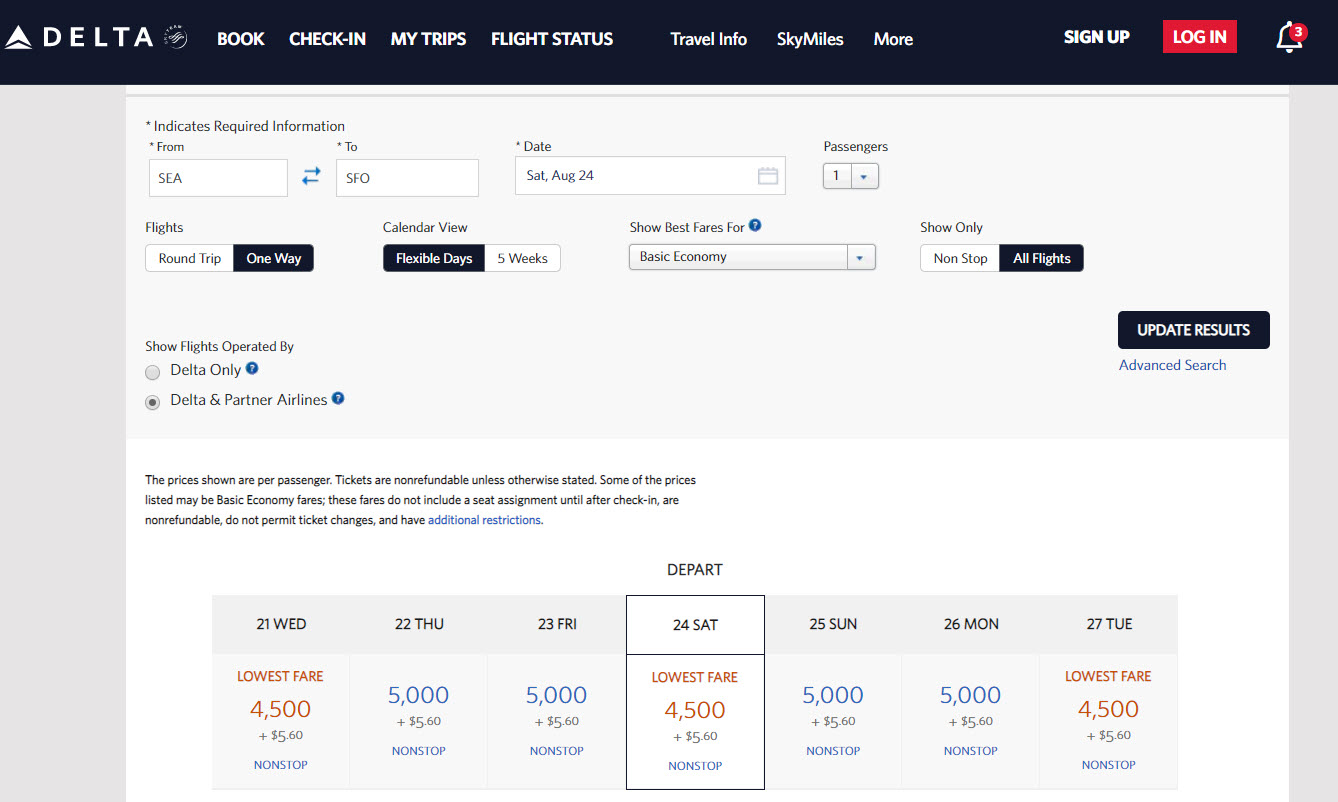Show help for Delta Only option
This screenshot has height=802, width=1338.
(252, 368)
